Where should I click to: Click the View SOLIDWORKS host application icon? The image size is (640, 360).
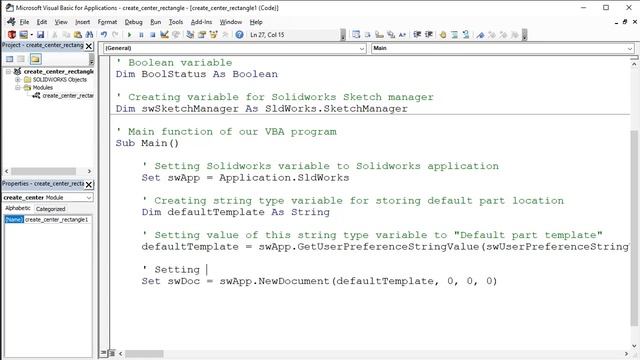12,35
